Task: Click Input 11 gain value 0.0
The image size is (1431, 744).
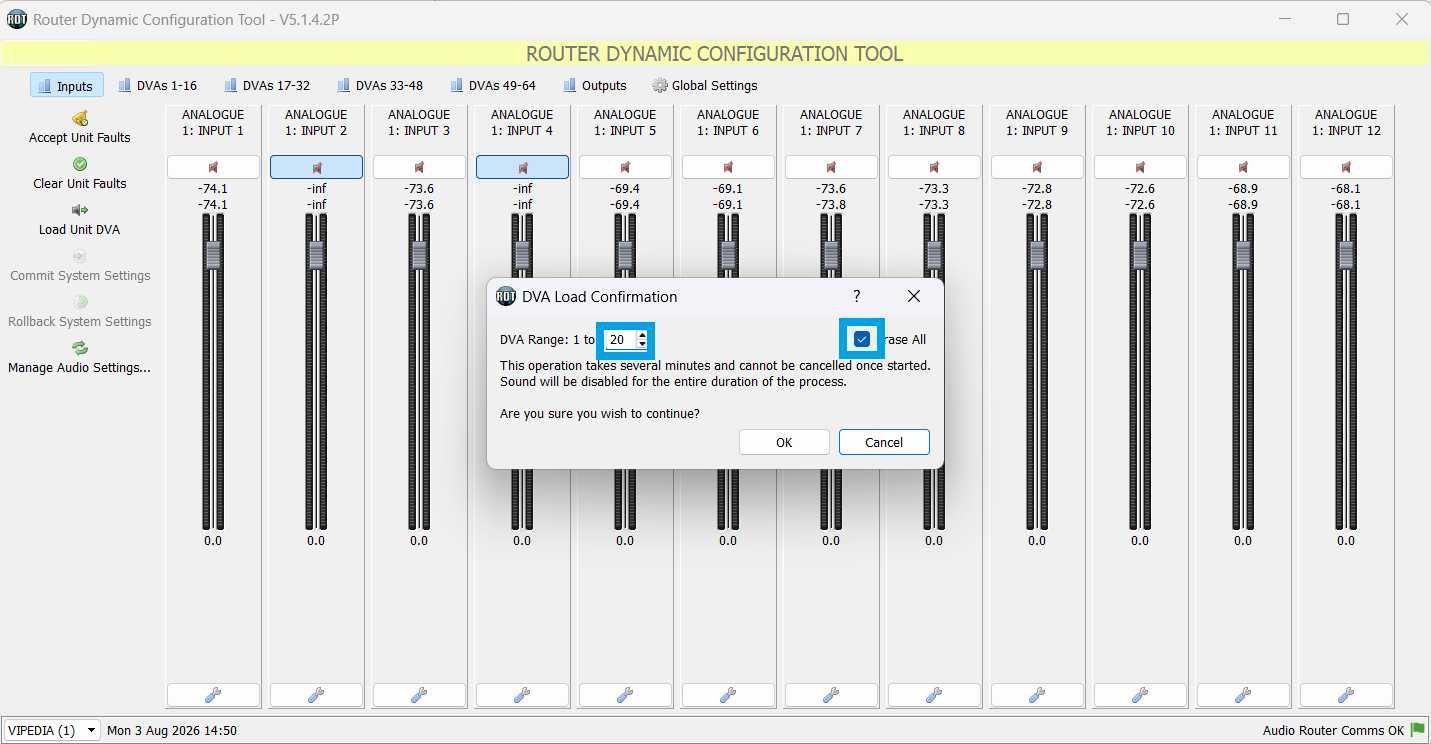Action: [1243, 541]
